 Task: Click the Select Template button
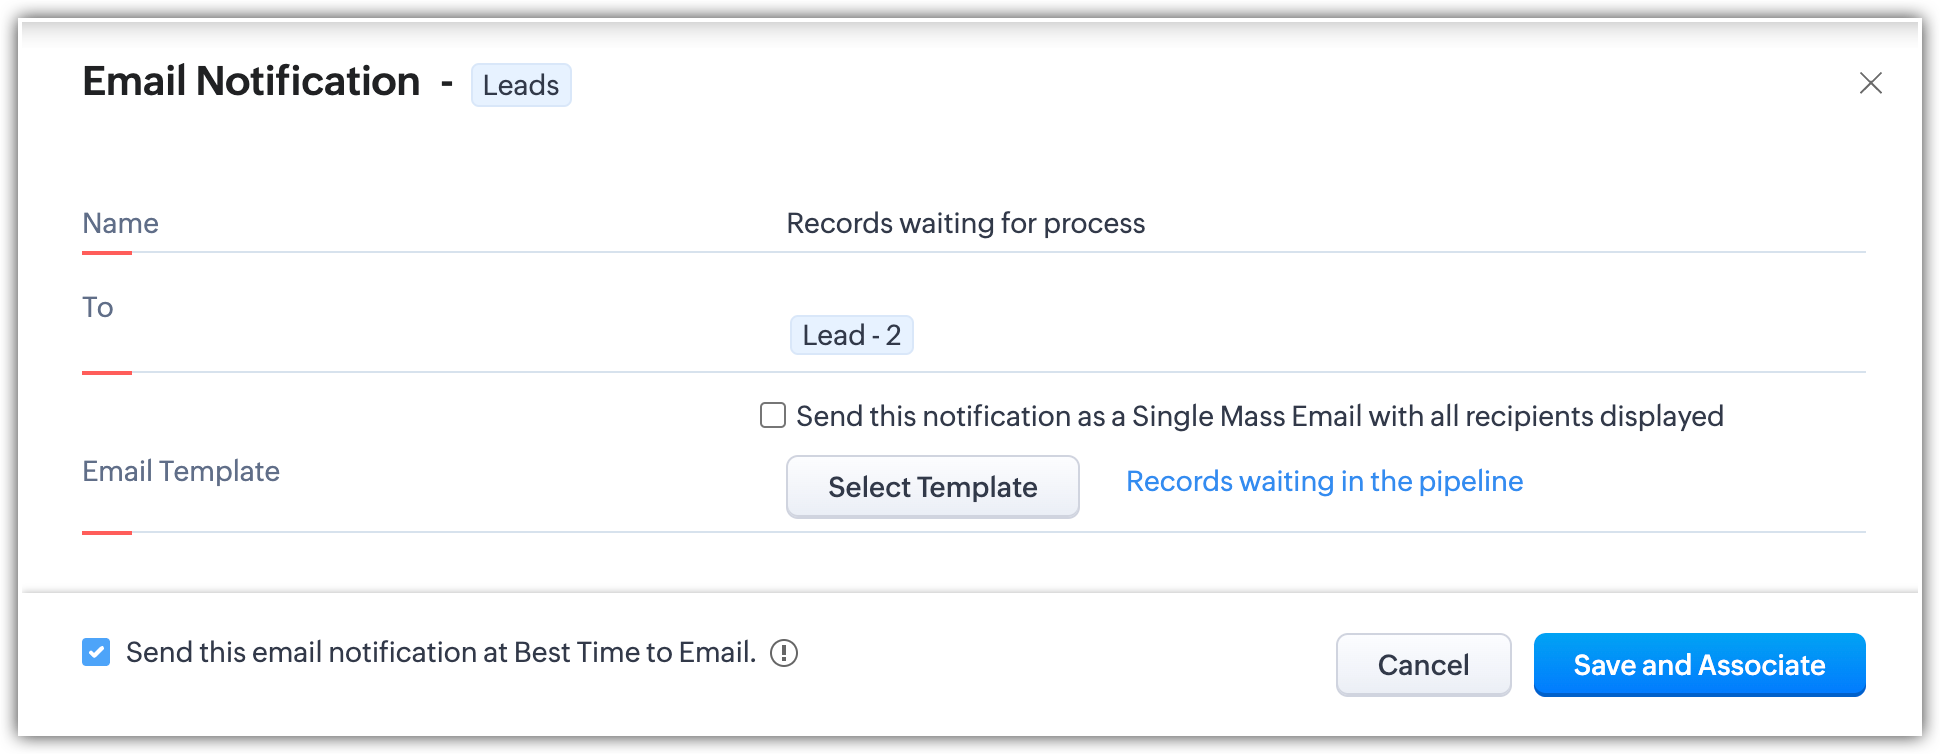click(932, 487)
